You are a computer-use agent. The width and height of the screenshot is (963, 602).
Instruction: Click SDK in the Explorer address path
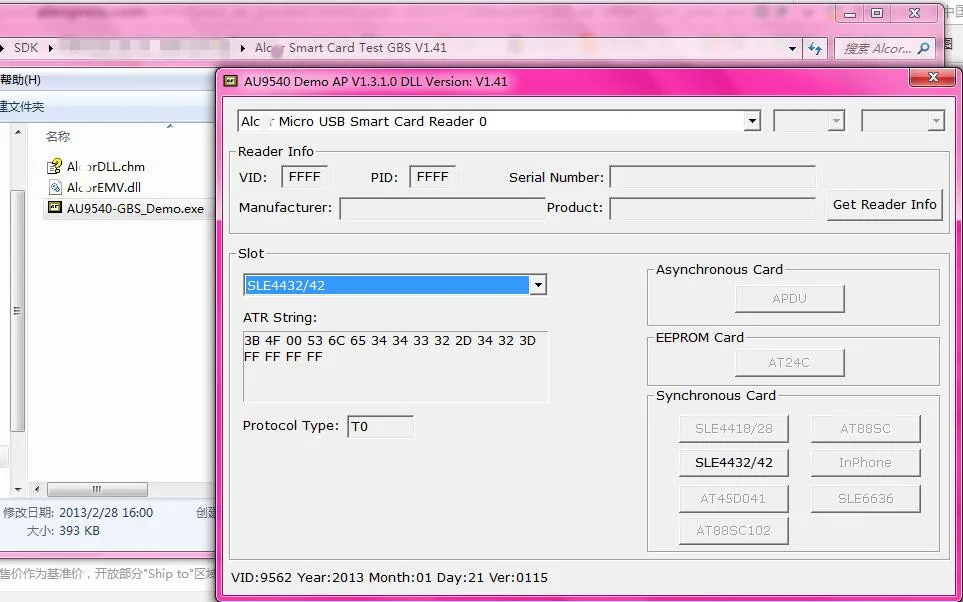pyautogui.click(x=26, y=47)
